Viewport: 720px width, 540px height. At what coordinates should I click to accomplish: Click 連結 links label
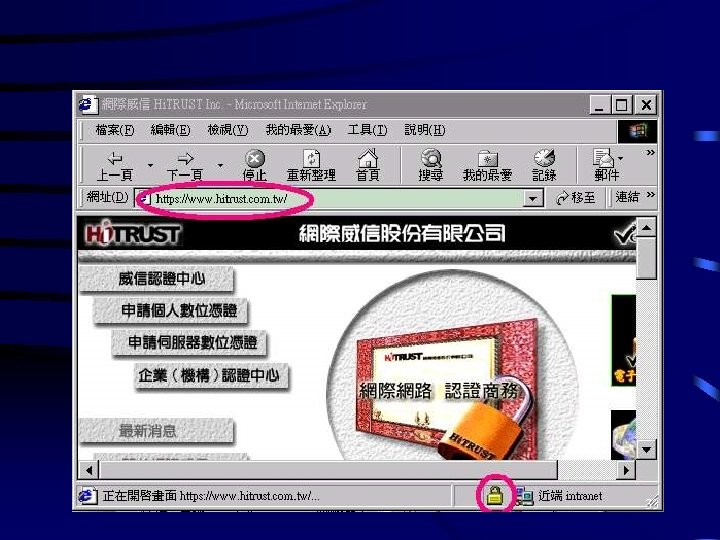click(x=627, y=197)
